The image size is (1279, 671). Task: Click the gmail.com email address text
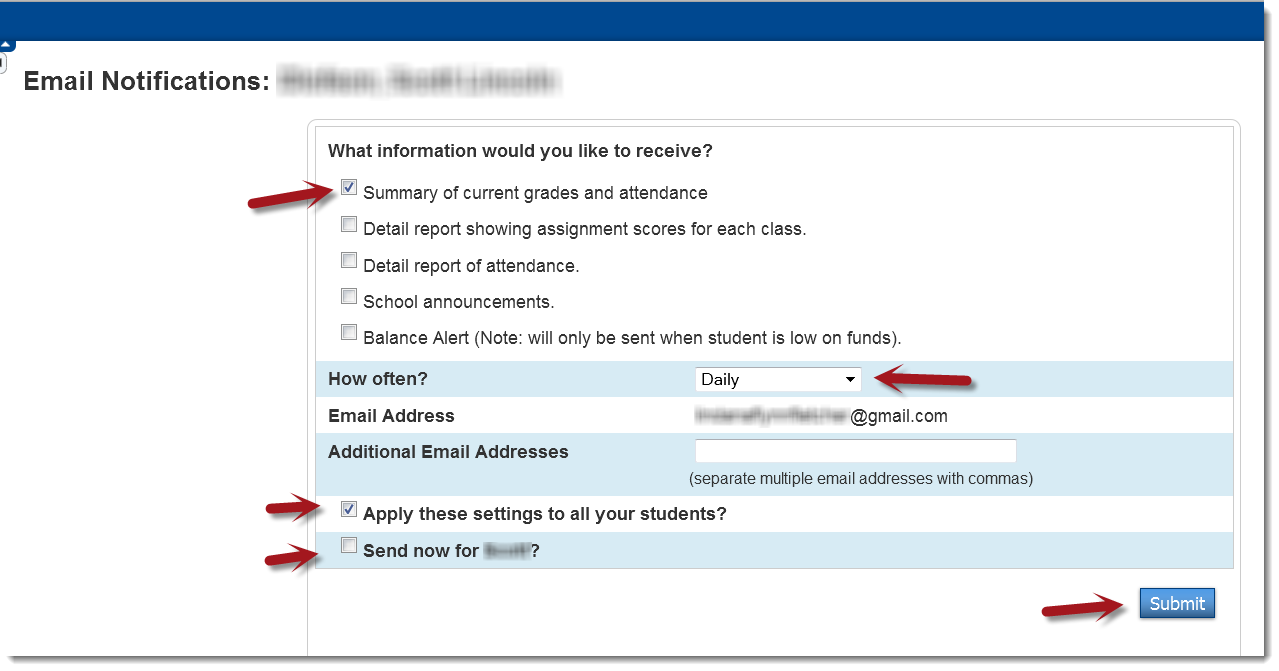[x=821, y=415]
